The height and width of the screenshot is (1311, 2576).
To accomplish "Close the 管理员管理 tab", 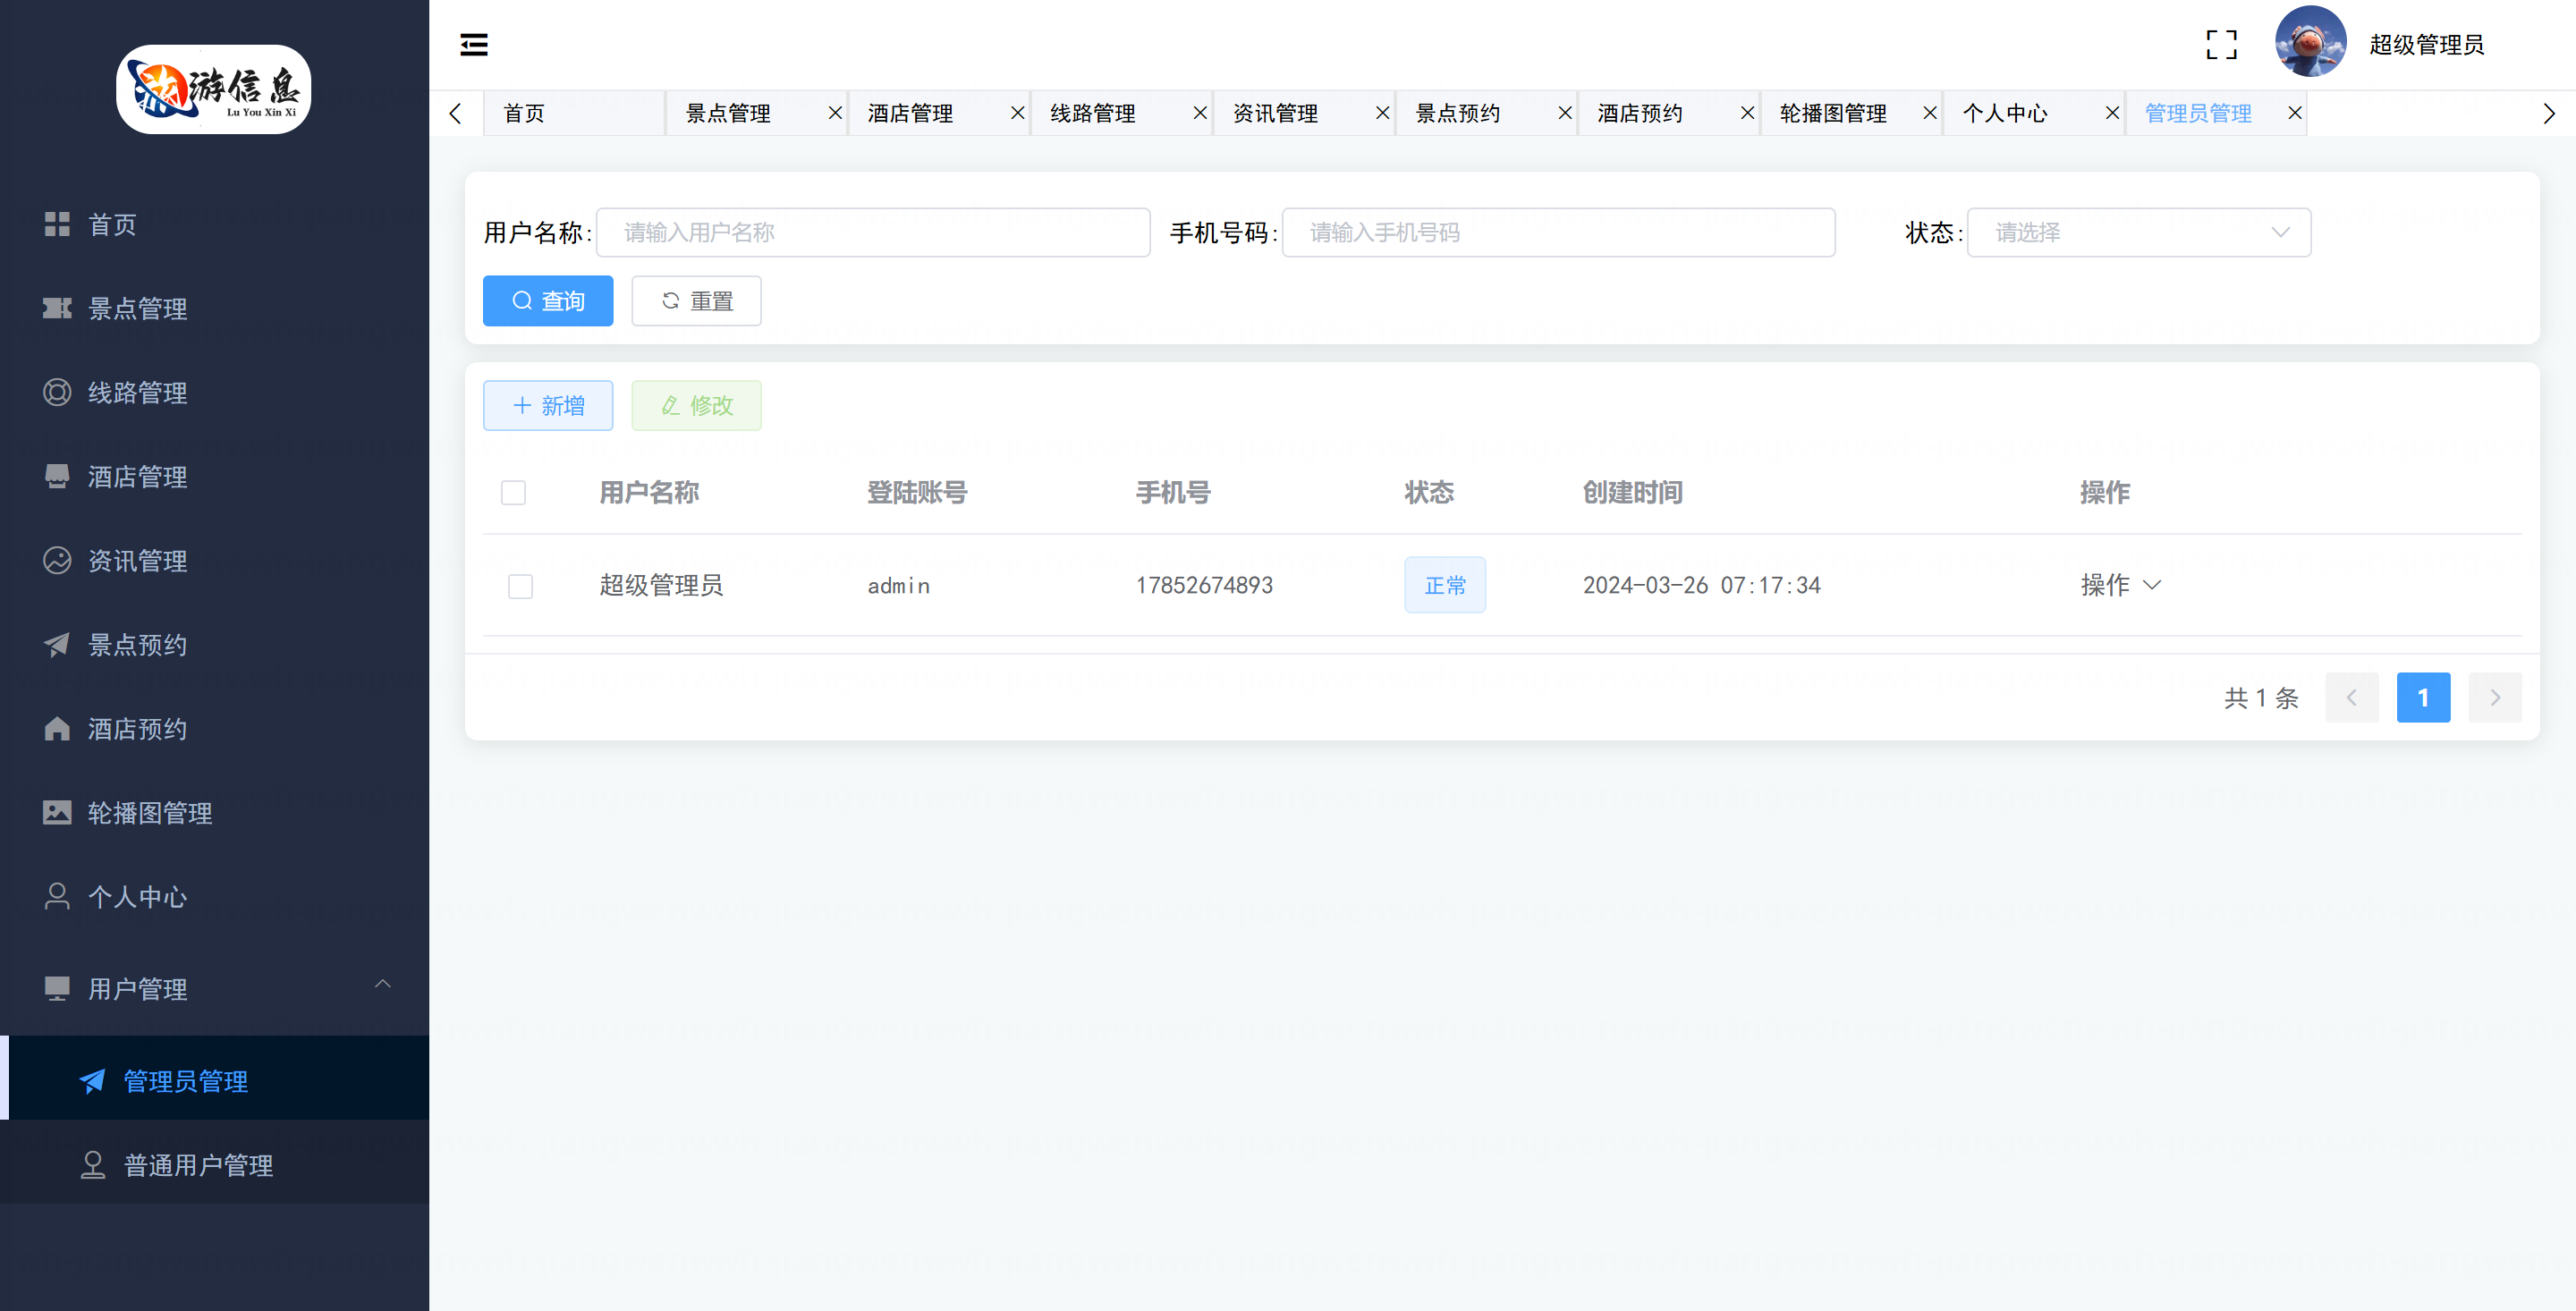I will 2295,113.
